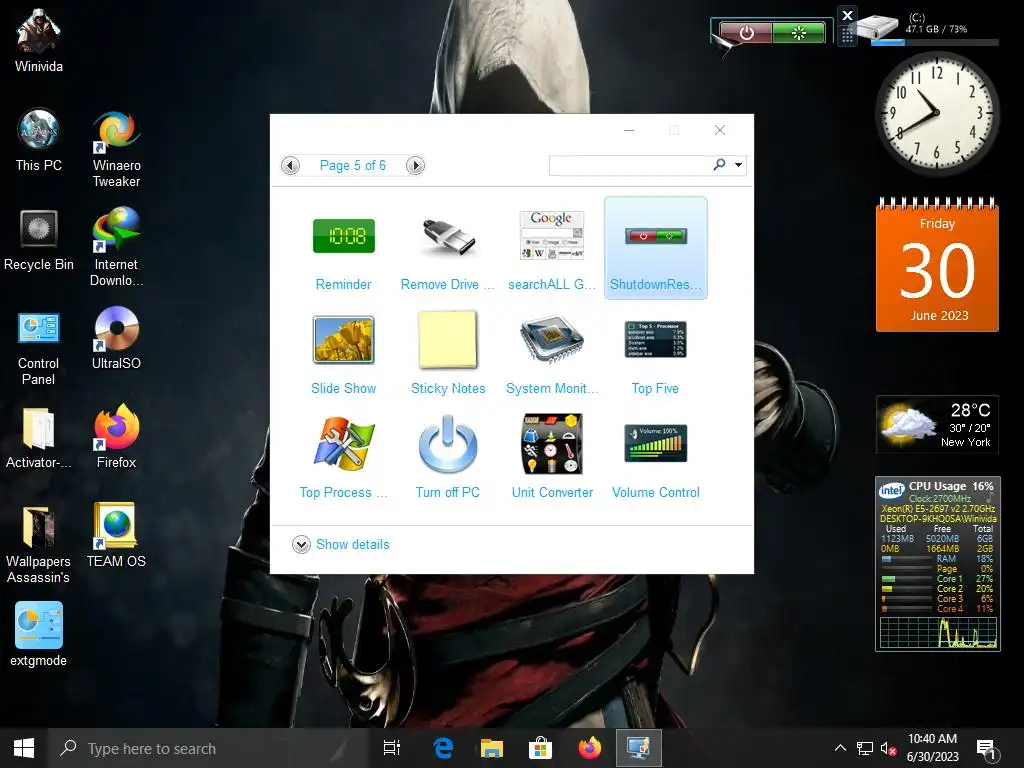Open Internet Download Manager shortcut
The image size is (1024, 768).
116,247
